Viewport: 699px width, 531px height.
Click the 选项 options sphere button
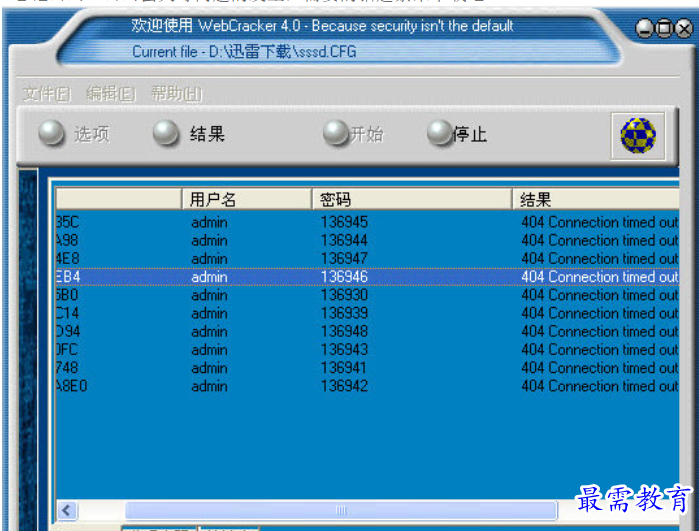[51, 133]
